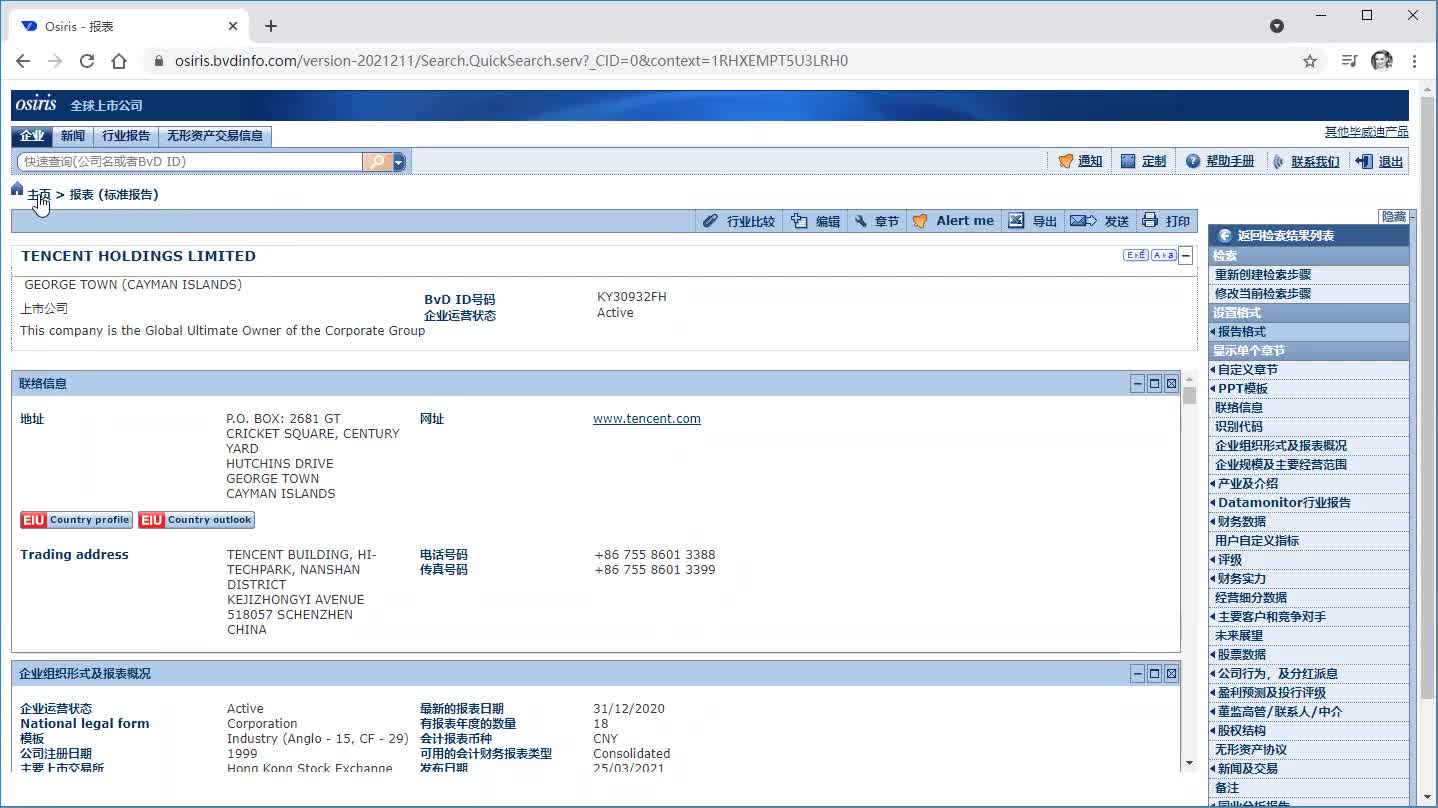
Task: Click the 其他毕威迪产品 link
Action: [1366, 132]
